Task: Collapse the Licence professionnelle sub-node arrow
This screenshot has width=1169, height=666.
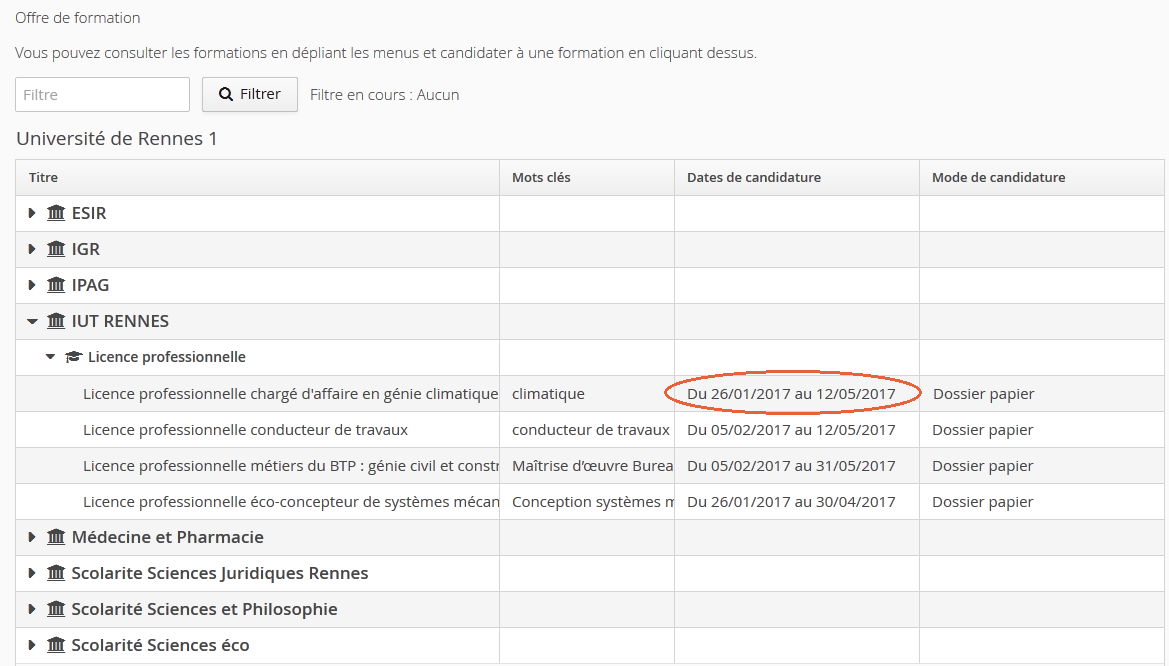Action: [x=51, y=357]
